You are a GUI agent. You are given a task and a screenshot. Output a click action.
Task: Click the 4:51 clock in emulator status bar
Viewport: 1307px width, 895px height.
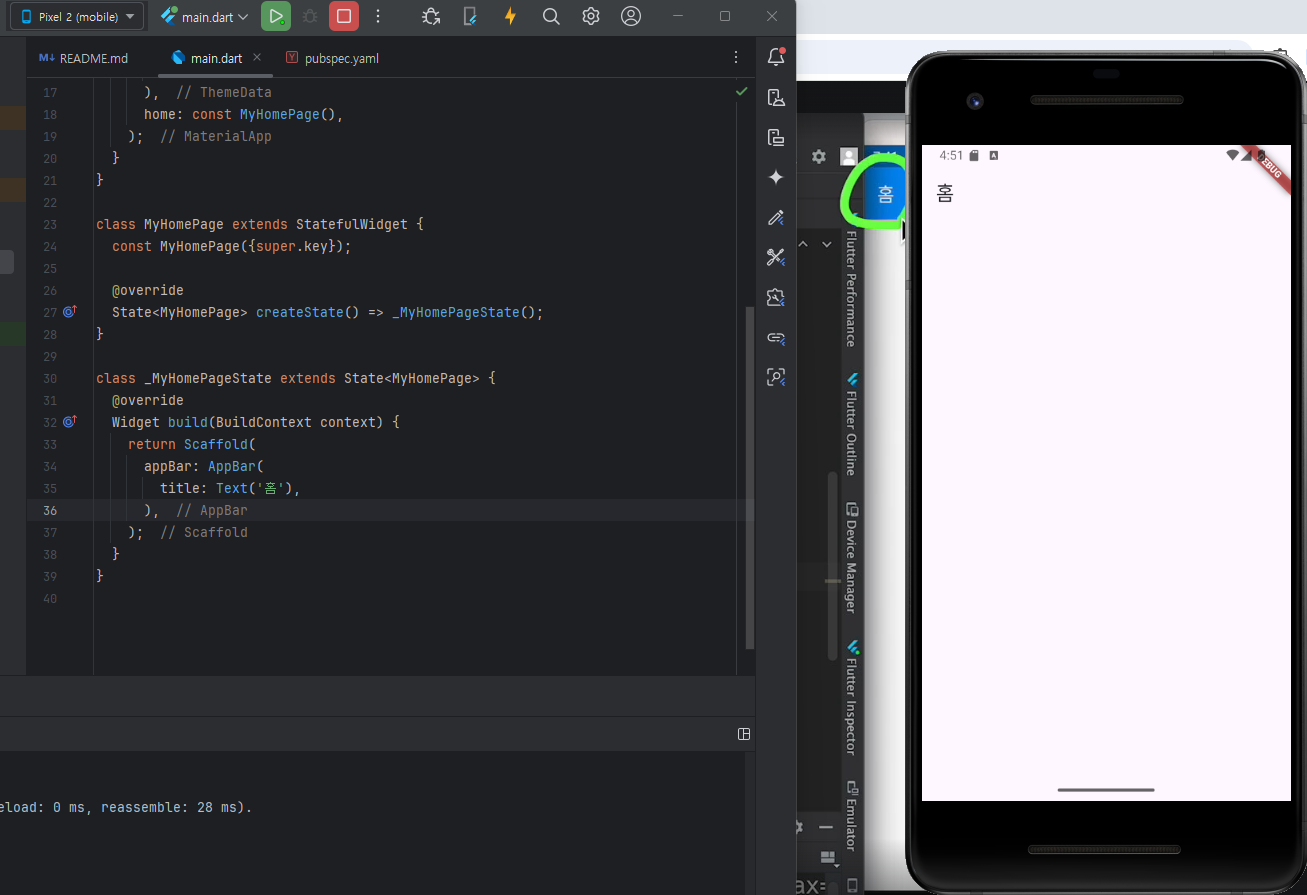951,155
